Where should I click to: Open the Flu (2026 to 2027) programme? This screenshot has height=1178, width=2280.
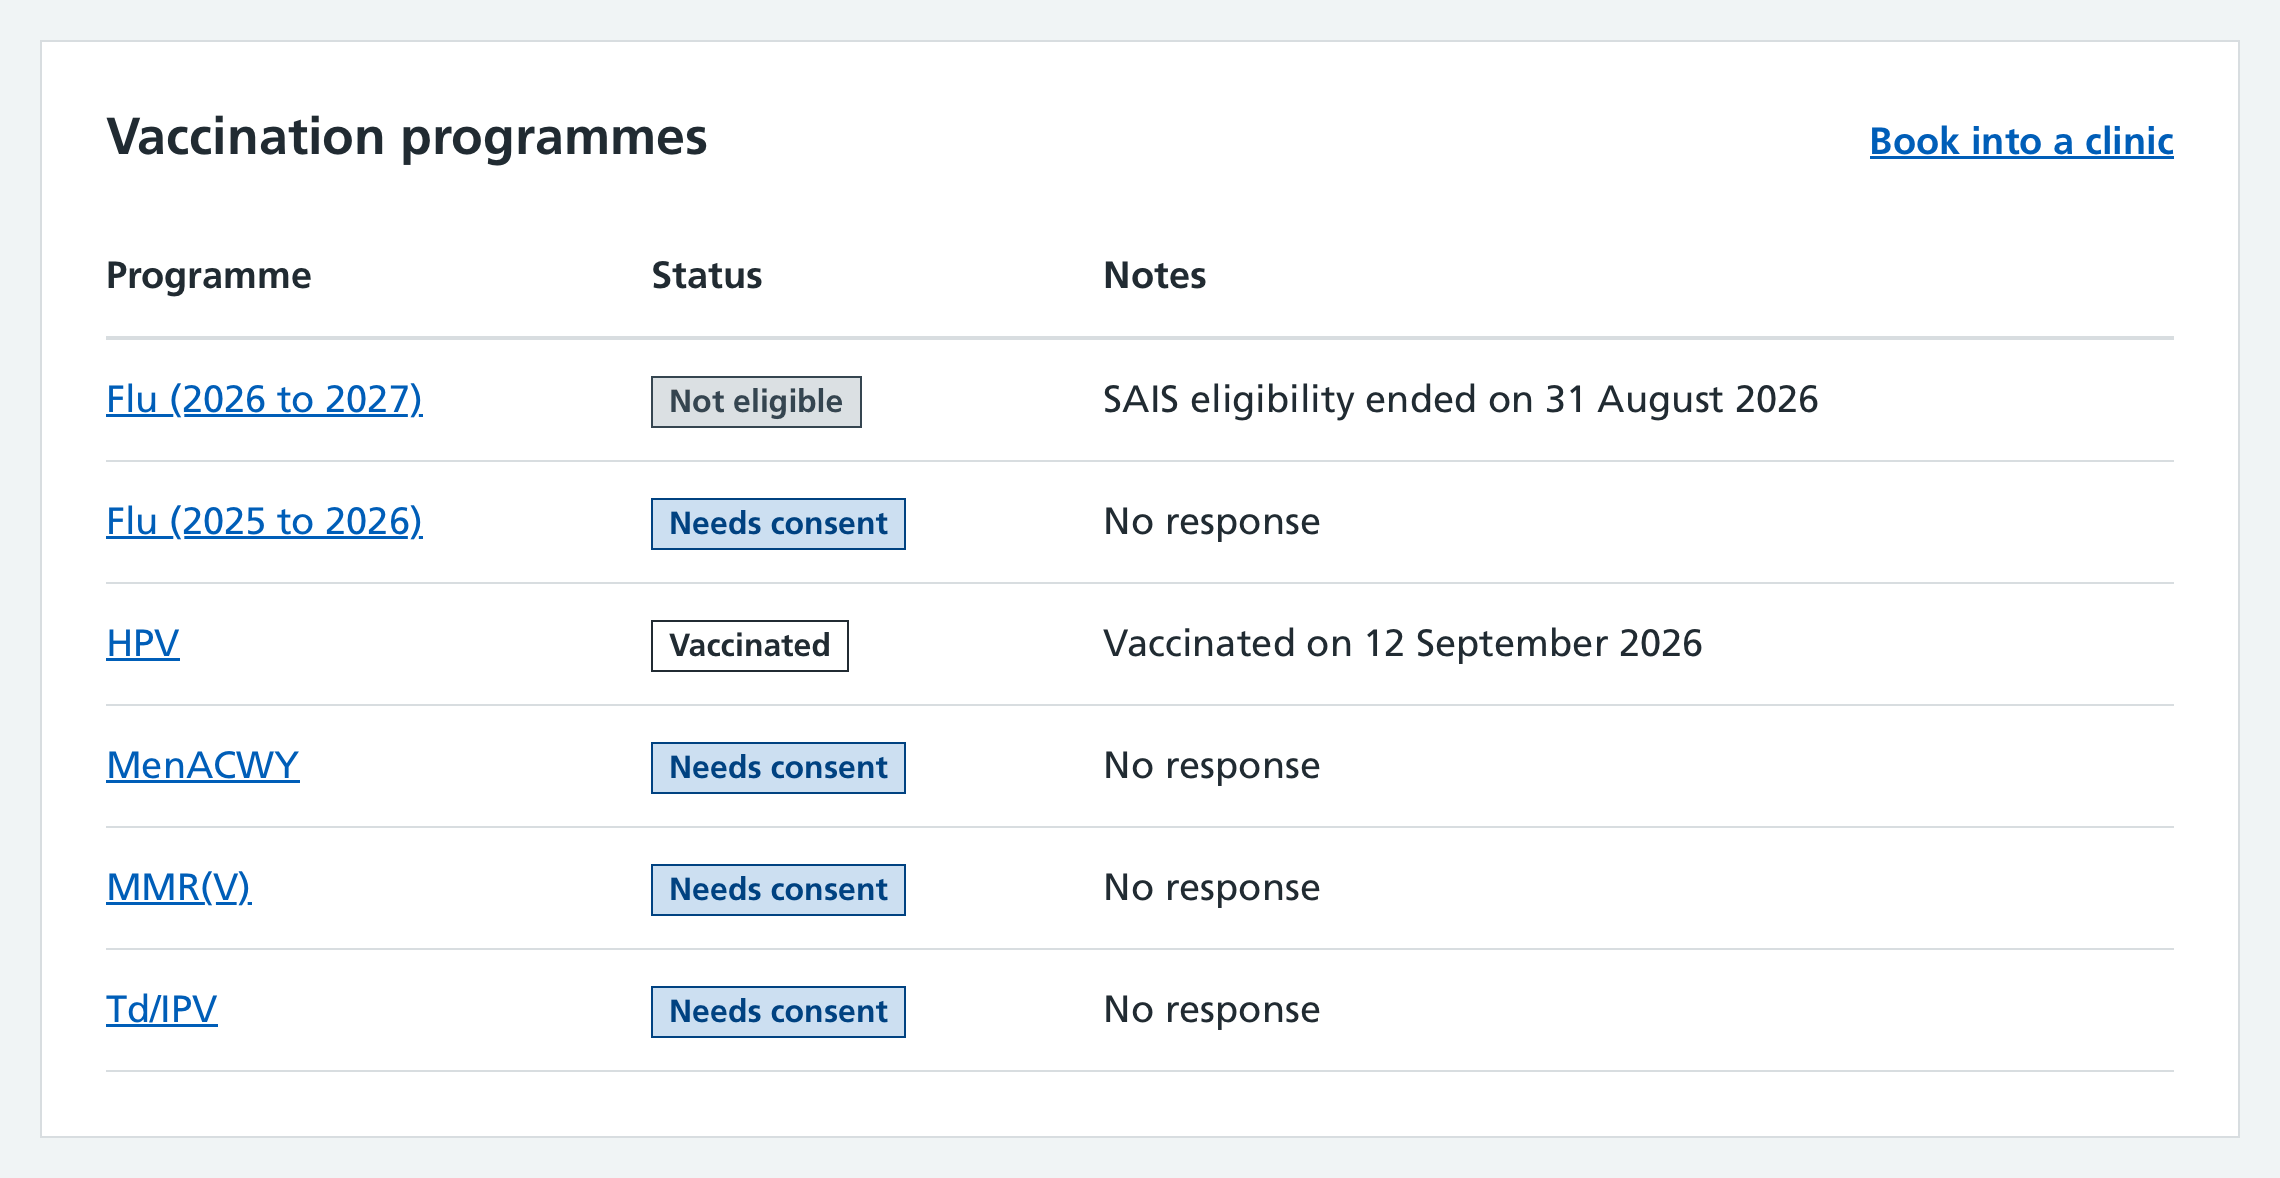[264, 400]
